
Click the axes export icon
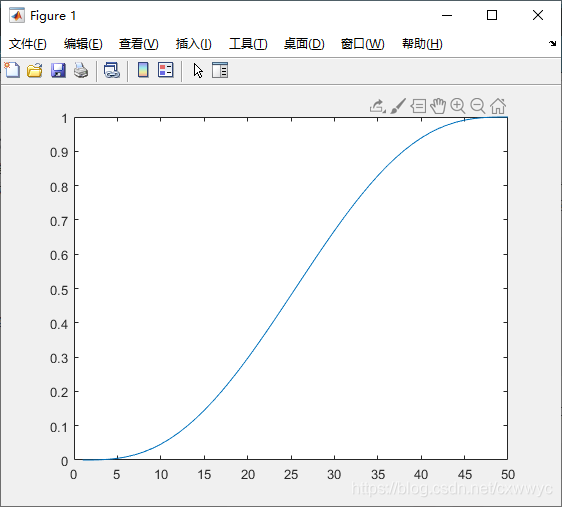pyautogui.click(x=378, y=106)
